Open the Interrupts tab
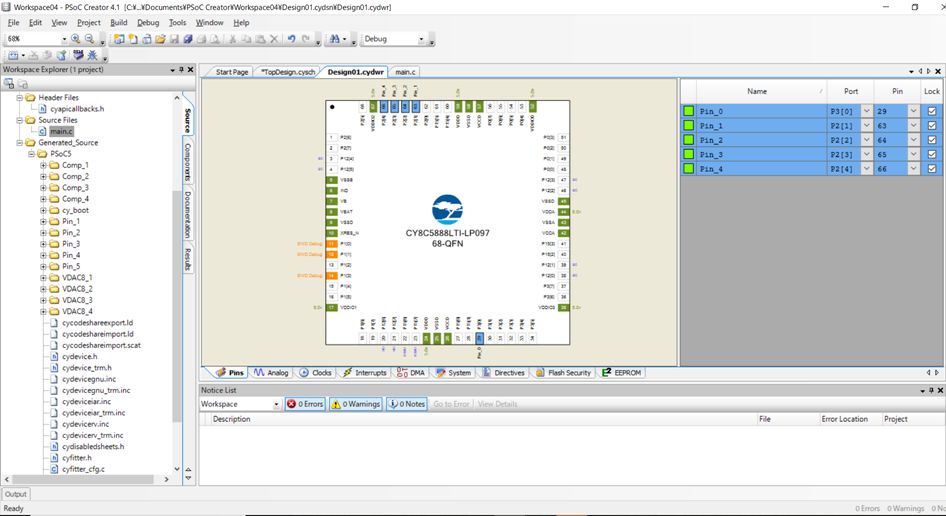The height and width of the screenshot is (516, 946). (364, 372)
